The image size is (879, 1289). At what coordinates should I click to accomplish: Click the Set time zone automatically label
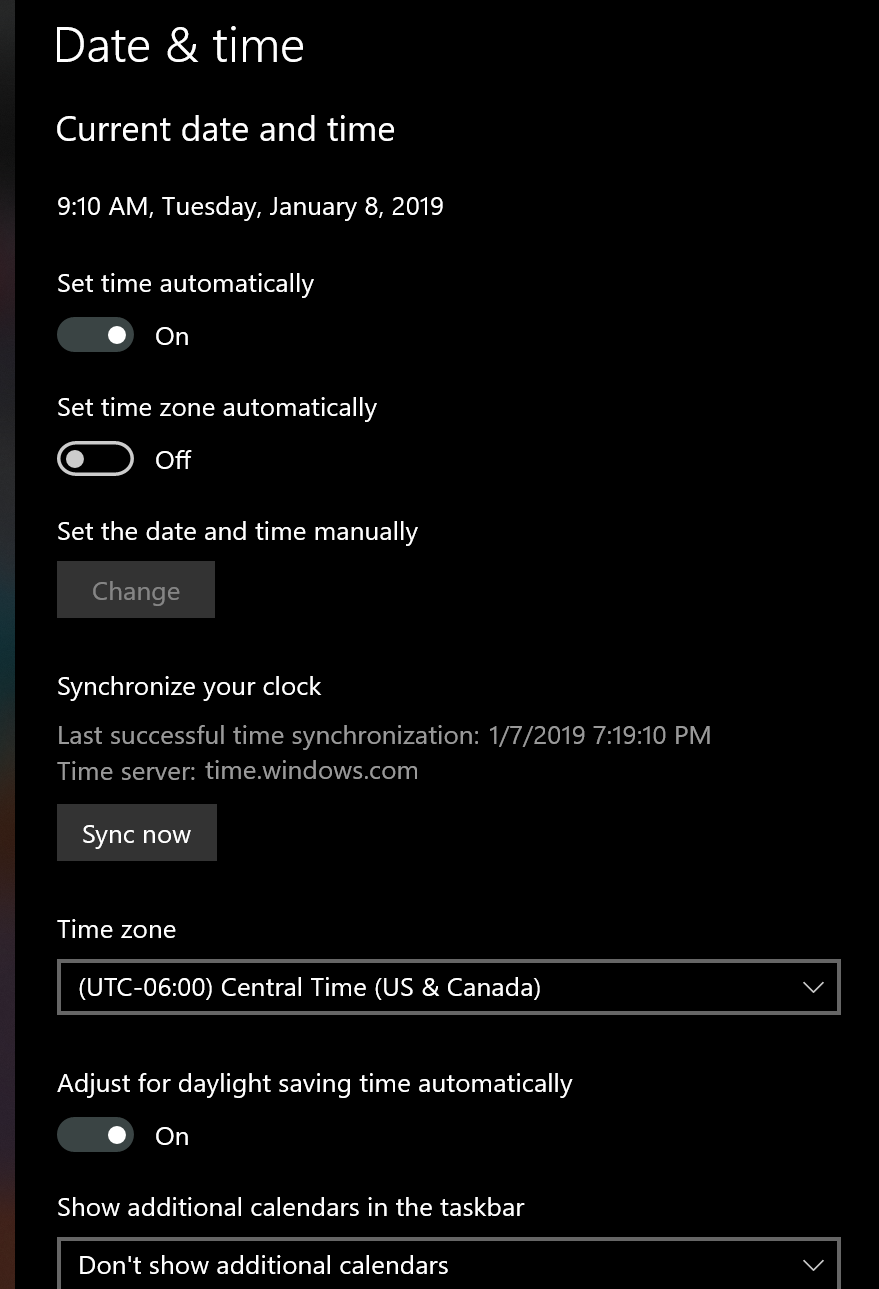click(x=217, y=408)
